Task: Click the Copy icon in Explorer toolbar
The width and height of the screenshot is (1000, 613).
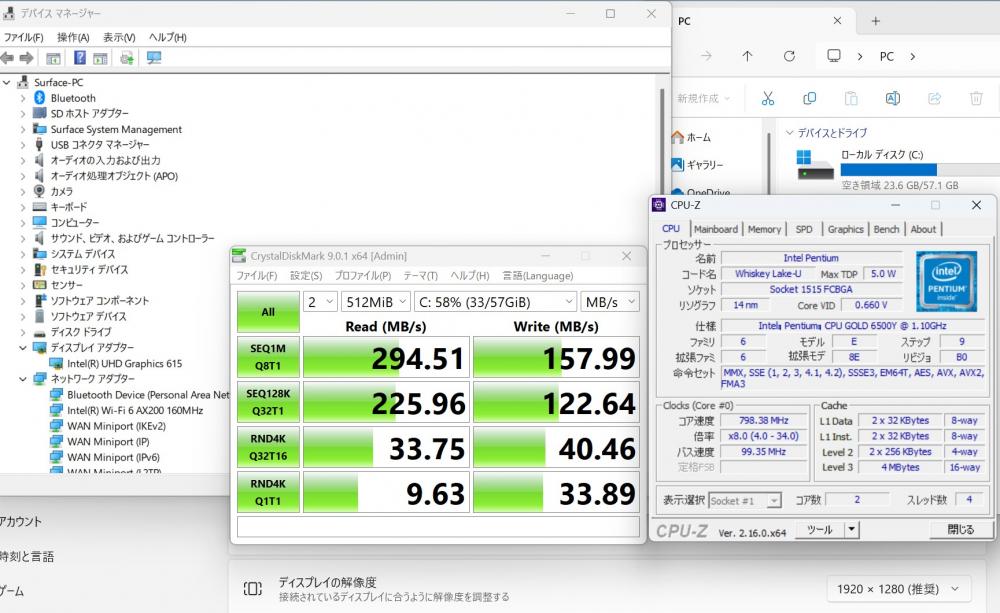Action: 809,98
